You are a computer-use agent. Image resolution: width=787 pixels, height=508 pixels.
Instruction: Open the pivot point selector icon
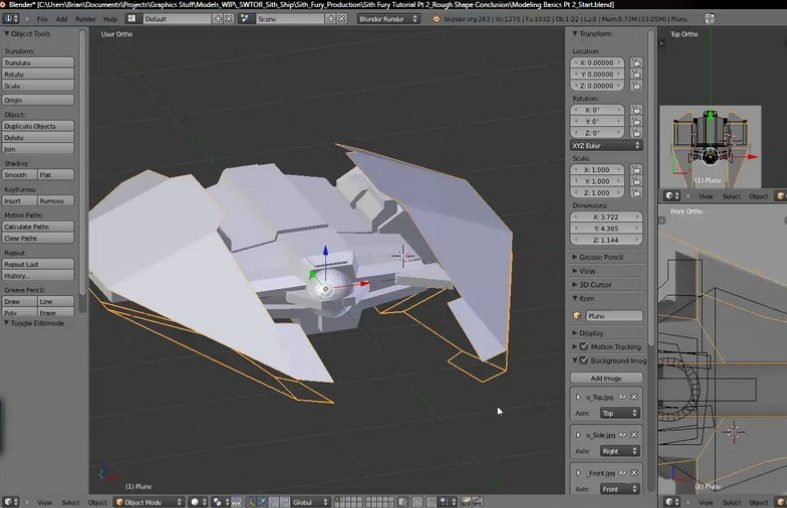[x=220, y=501]
